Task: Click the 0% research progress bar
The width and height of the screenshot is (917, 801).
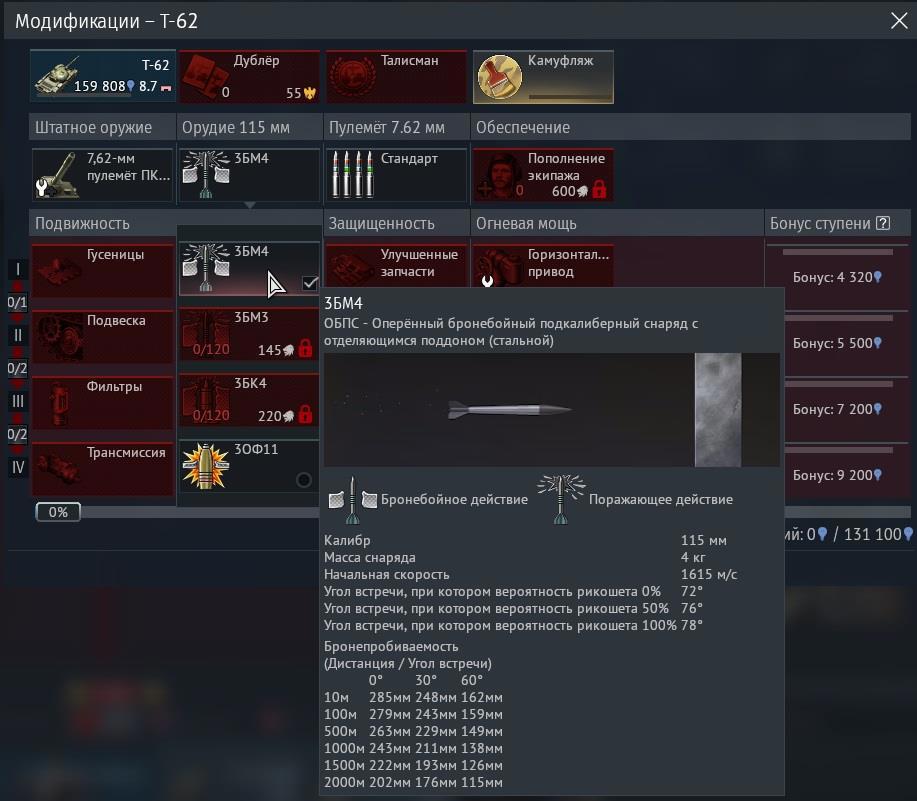Action: tap(58, 512)
